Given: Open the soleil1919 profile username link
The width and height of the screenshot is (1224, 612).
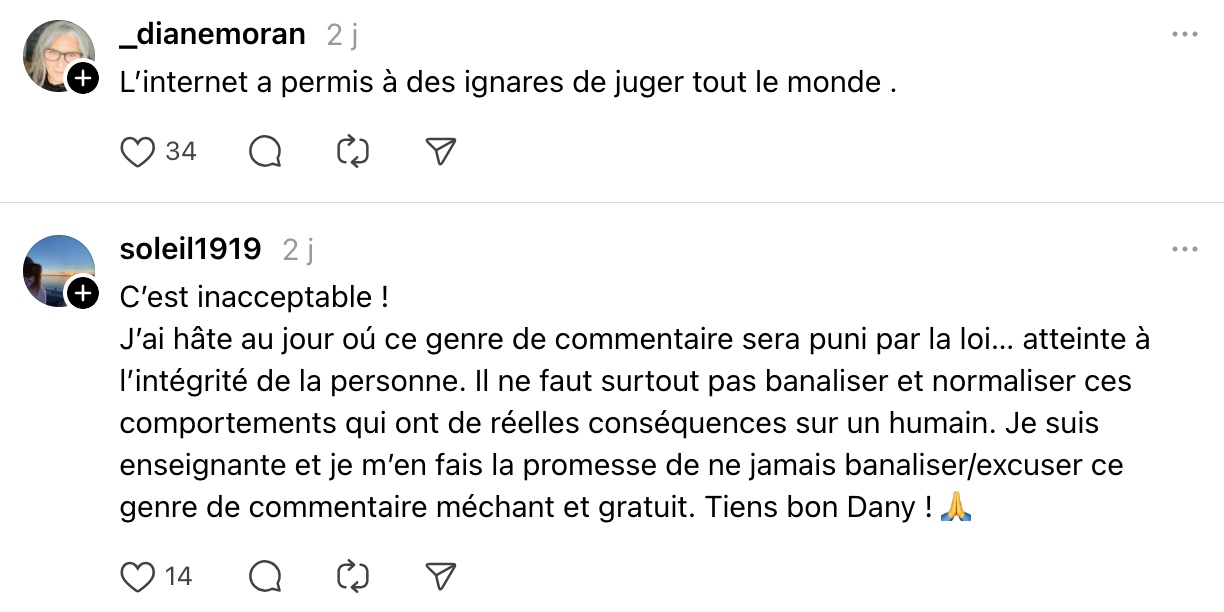Looking at the screenshot, I should pyautogui.click(x=190, y=249).
